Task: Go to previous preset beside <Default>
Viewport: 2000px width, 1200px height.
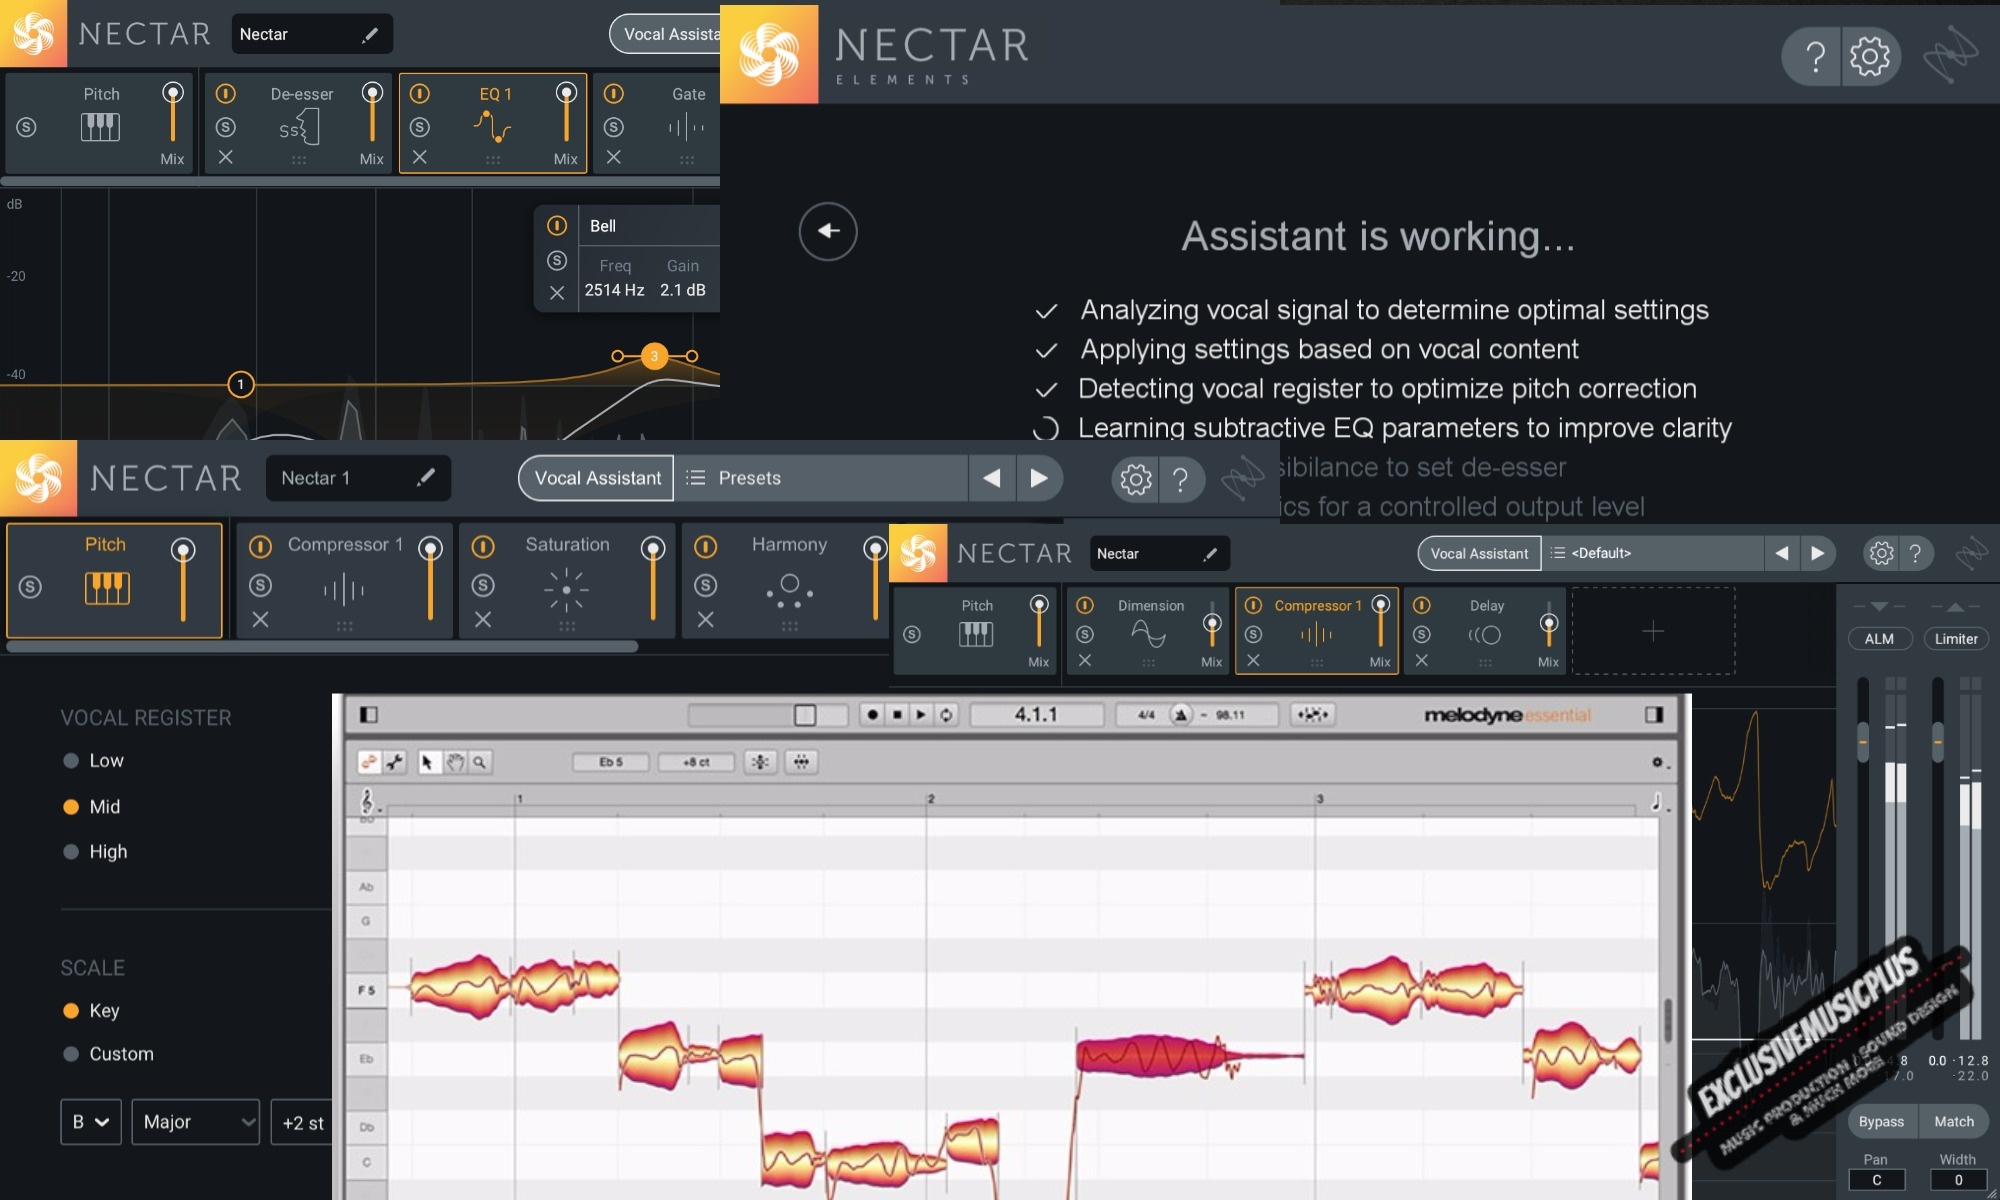Action: coord(1781,553)
